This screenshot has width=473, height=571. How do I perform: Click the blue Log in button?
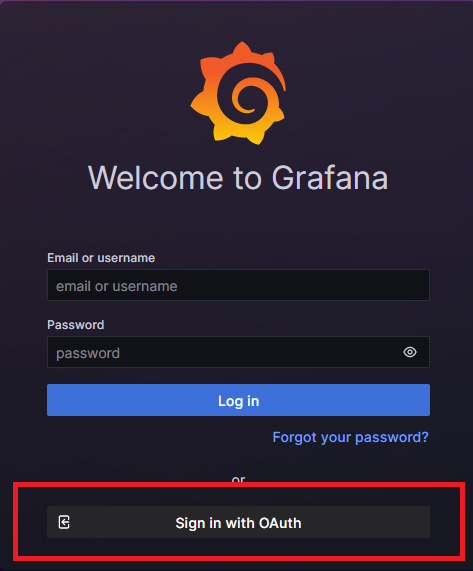tap(238, 400)
